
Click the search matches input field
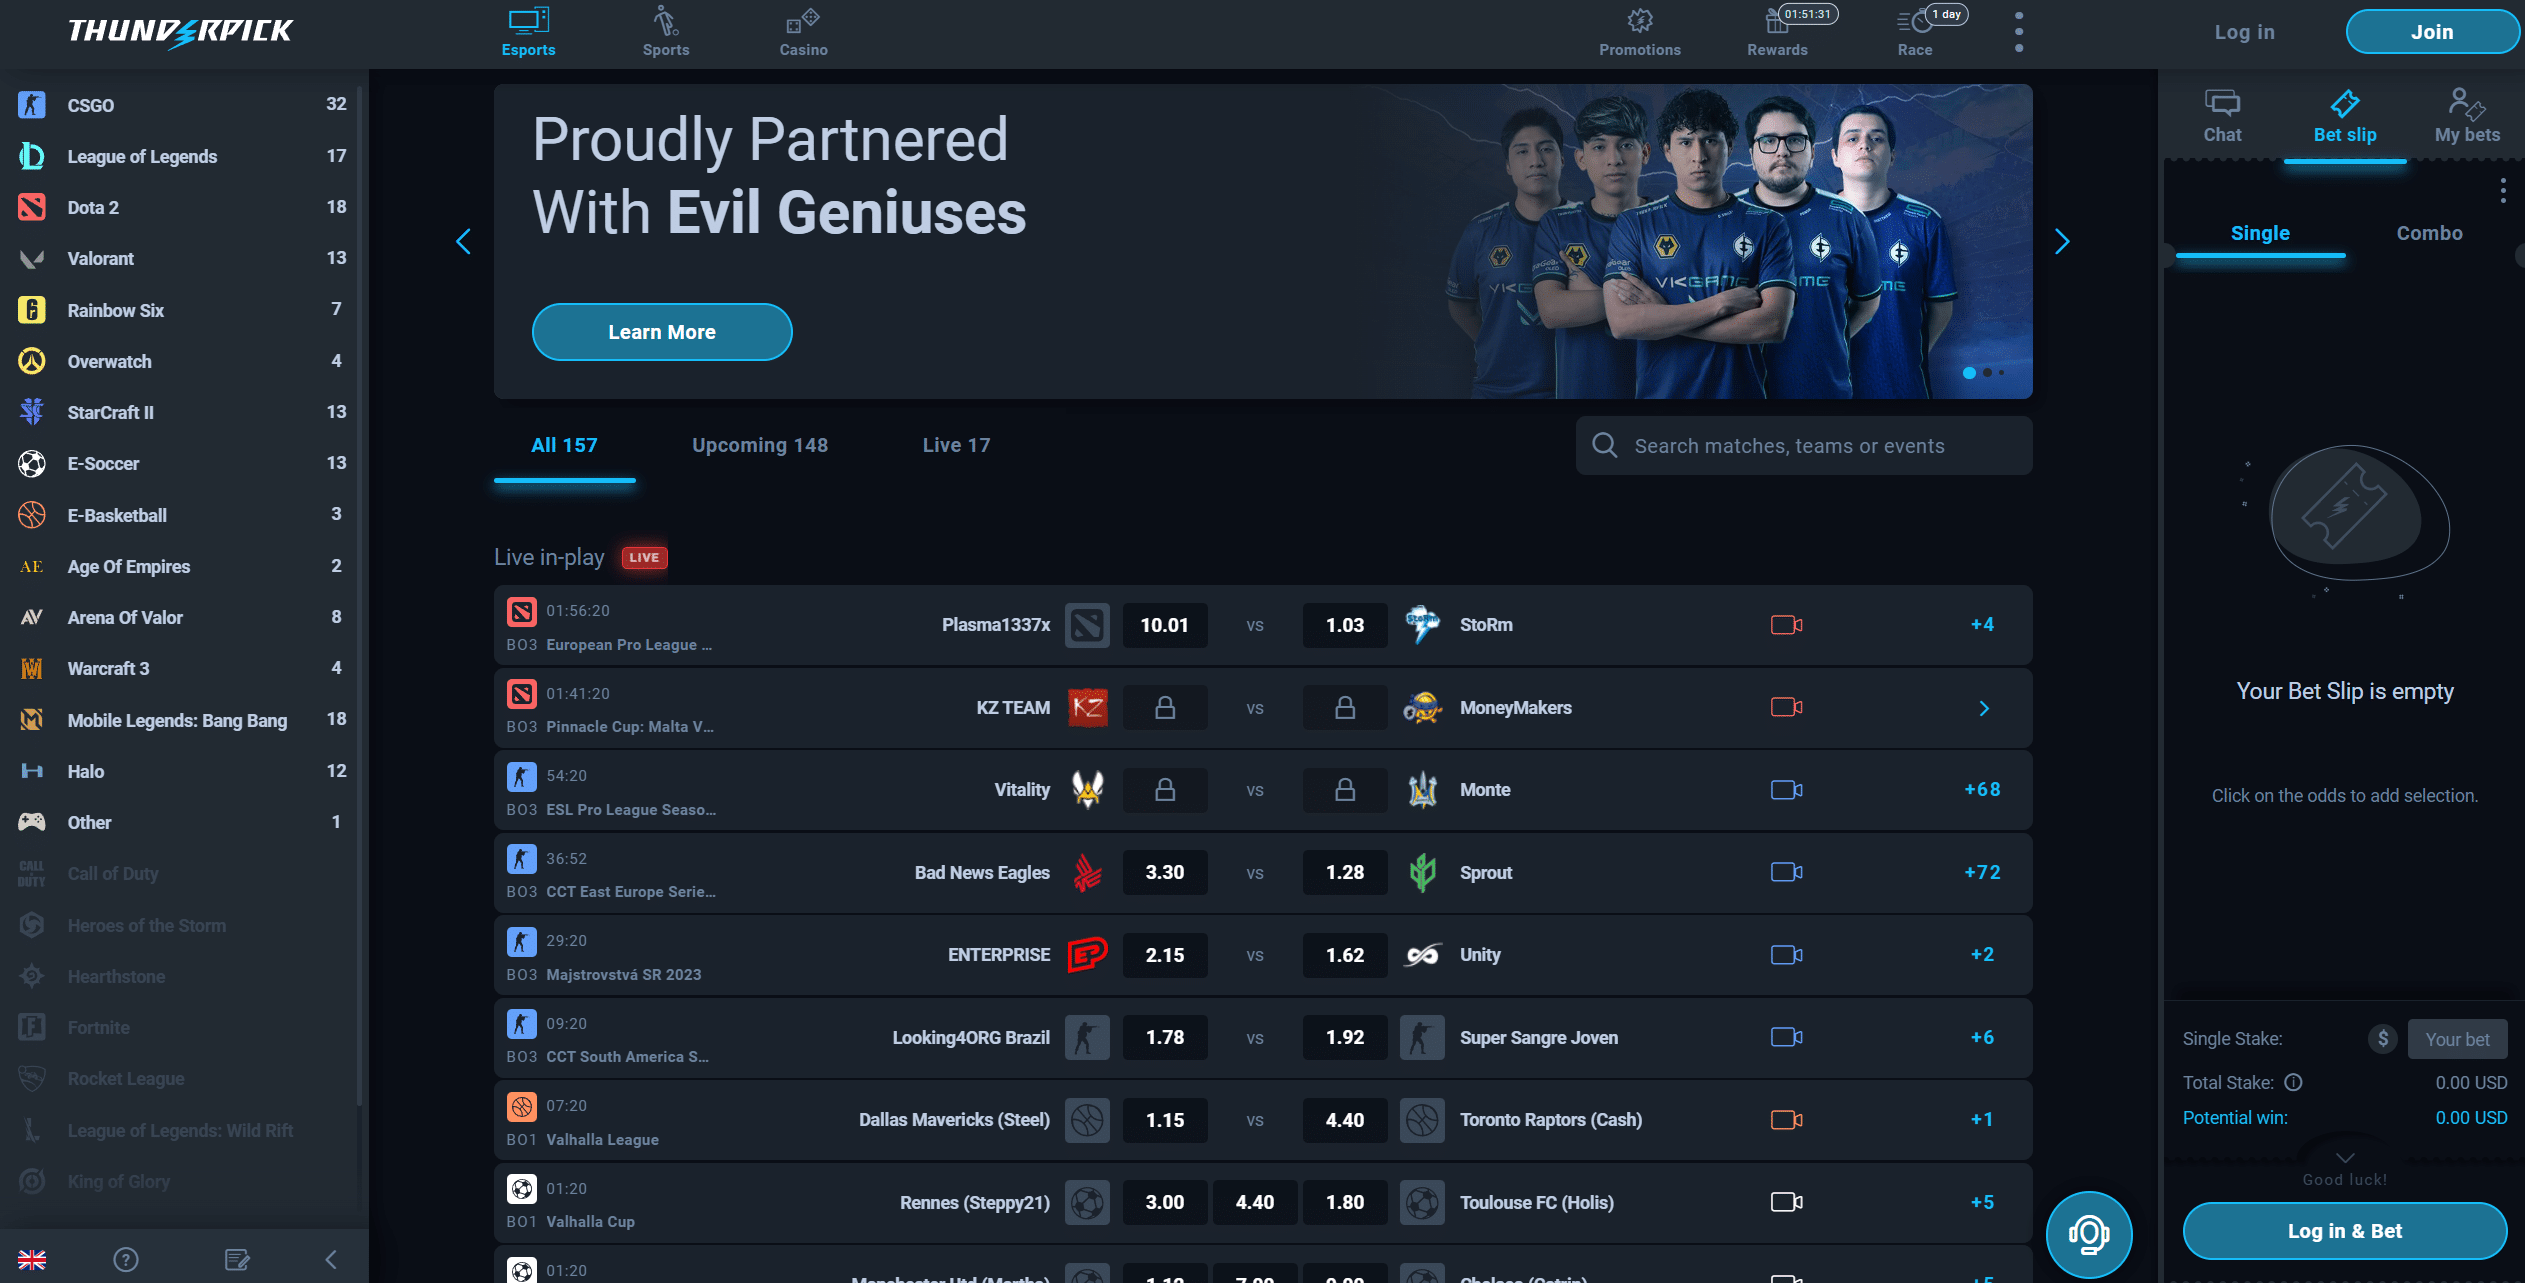point(1804,446)
